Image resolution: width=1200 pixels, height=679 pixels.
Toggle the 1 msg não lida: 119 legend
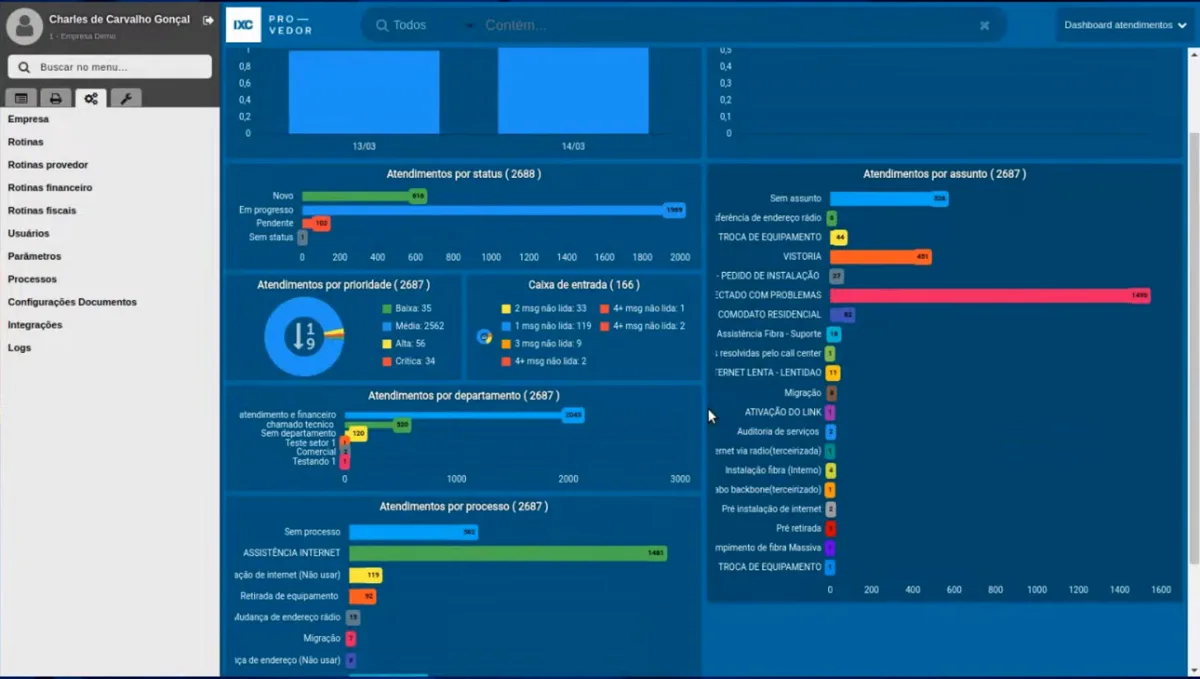pos(546,326)
